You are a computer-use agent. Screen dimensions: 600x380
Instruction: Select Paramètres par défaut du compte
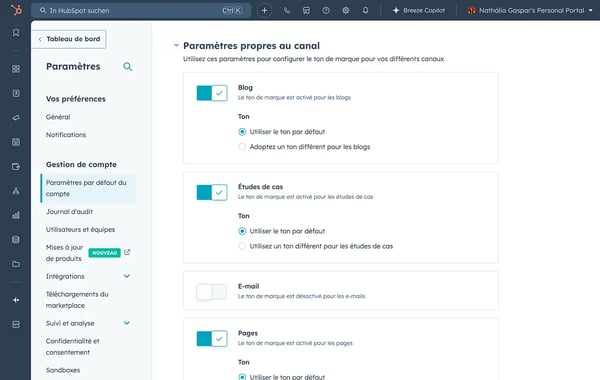coord(88,188)
